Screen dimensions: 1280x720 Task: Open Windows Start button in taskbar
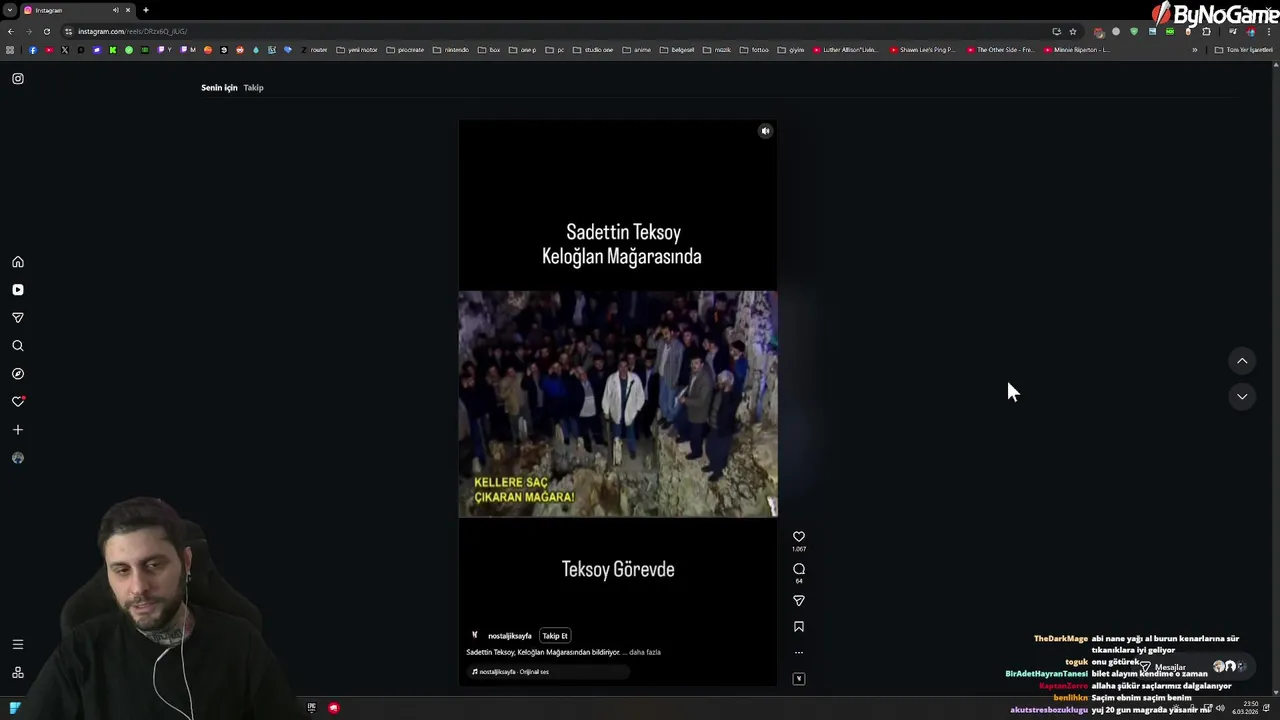click(15, 708)
